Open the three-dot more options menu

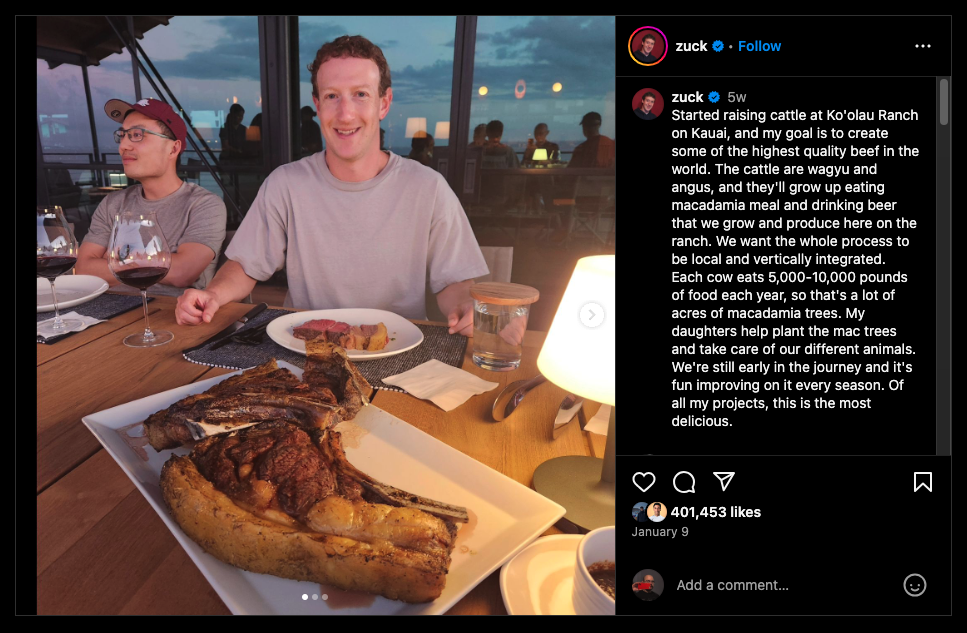(923, 46)
